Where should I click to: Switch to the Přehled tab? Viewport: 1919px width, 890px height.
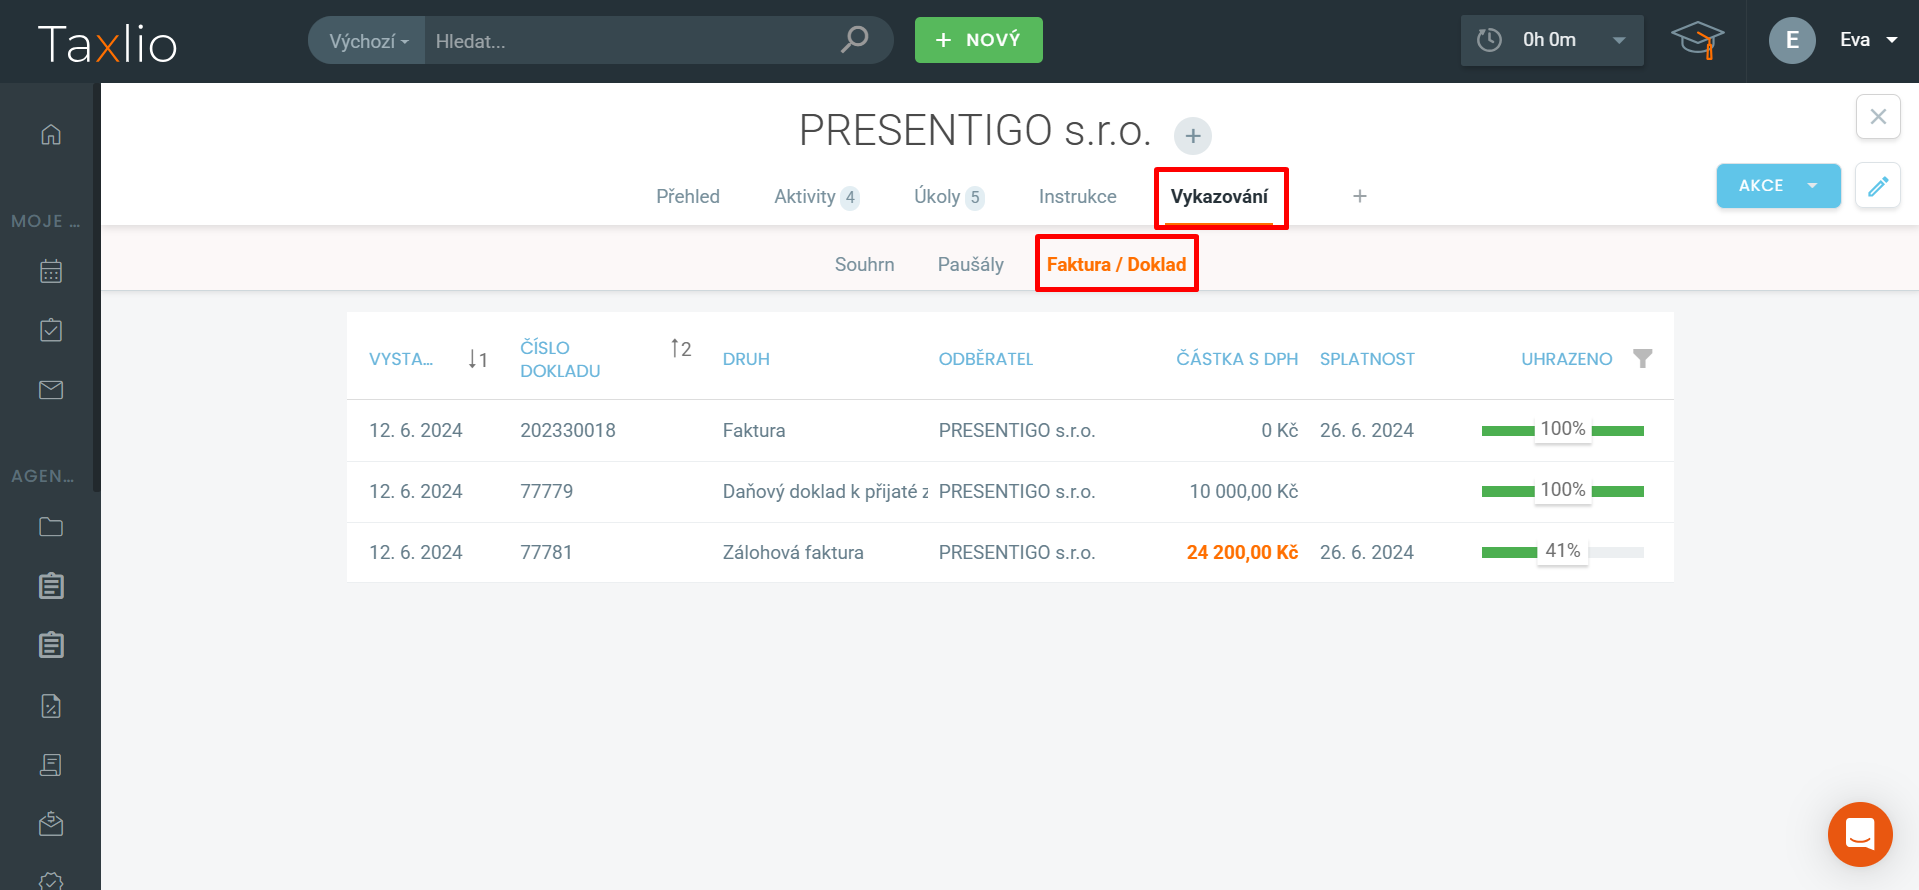688,197
